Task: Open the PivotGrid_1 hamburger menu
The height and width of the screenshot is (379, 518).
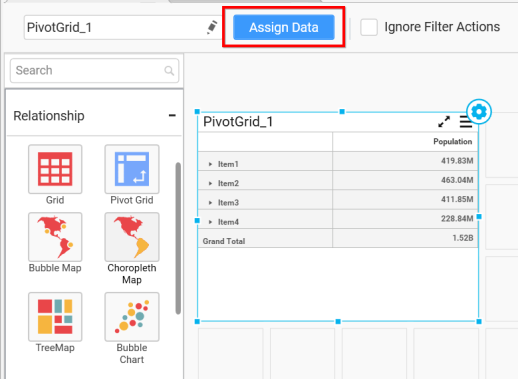Action: click(x=464, y=122)
